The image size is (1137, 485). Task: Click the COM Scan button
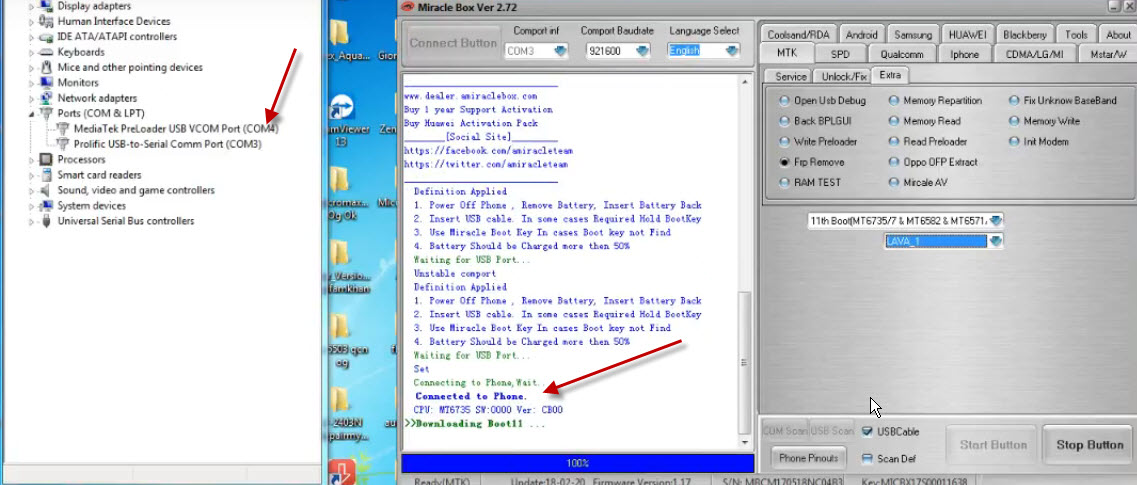[785, 431]
